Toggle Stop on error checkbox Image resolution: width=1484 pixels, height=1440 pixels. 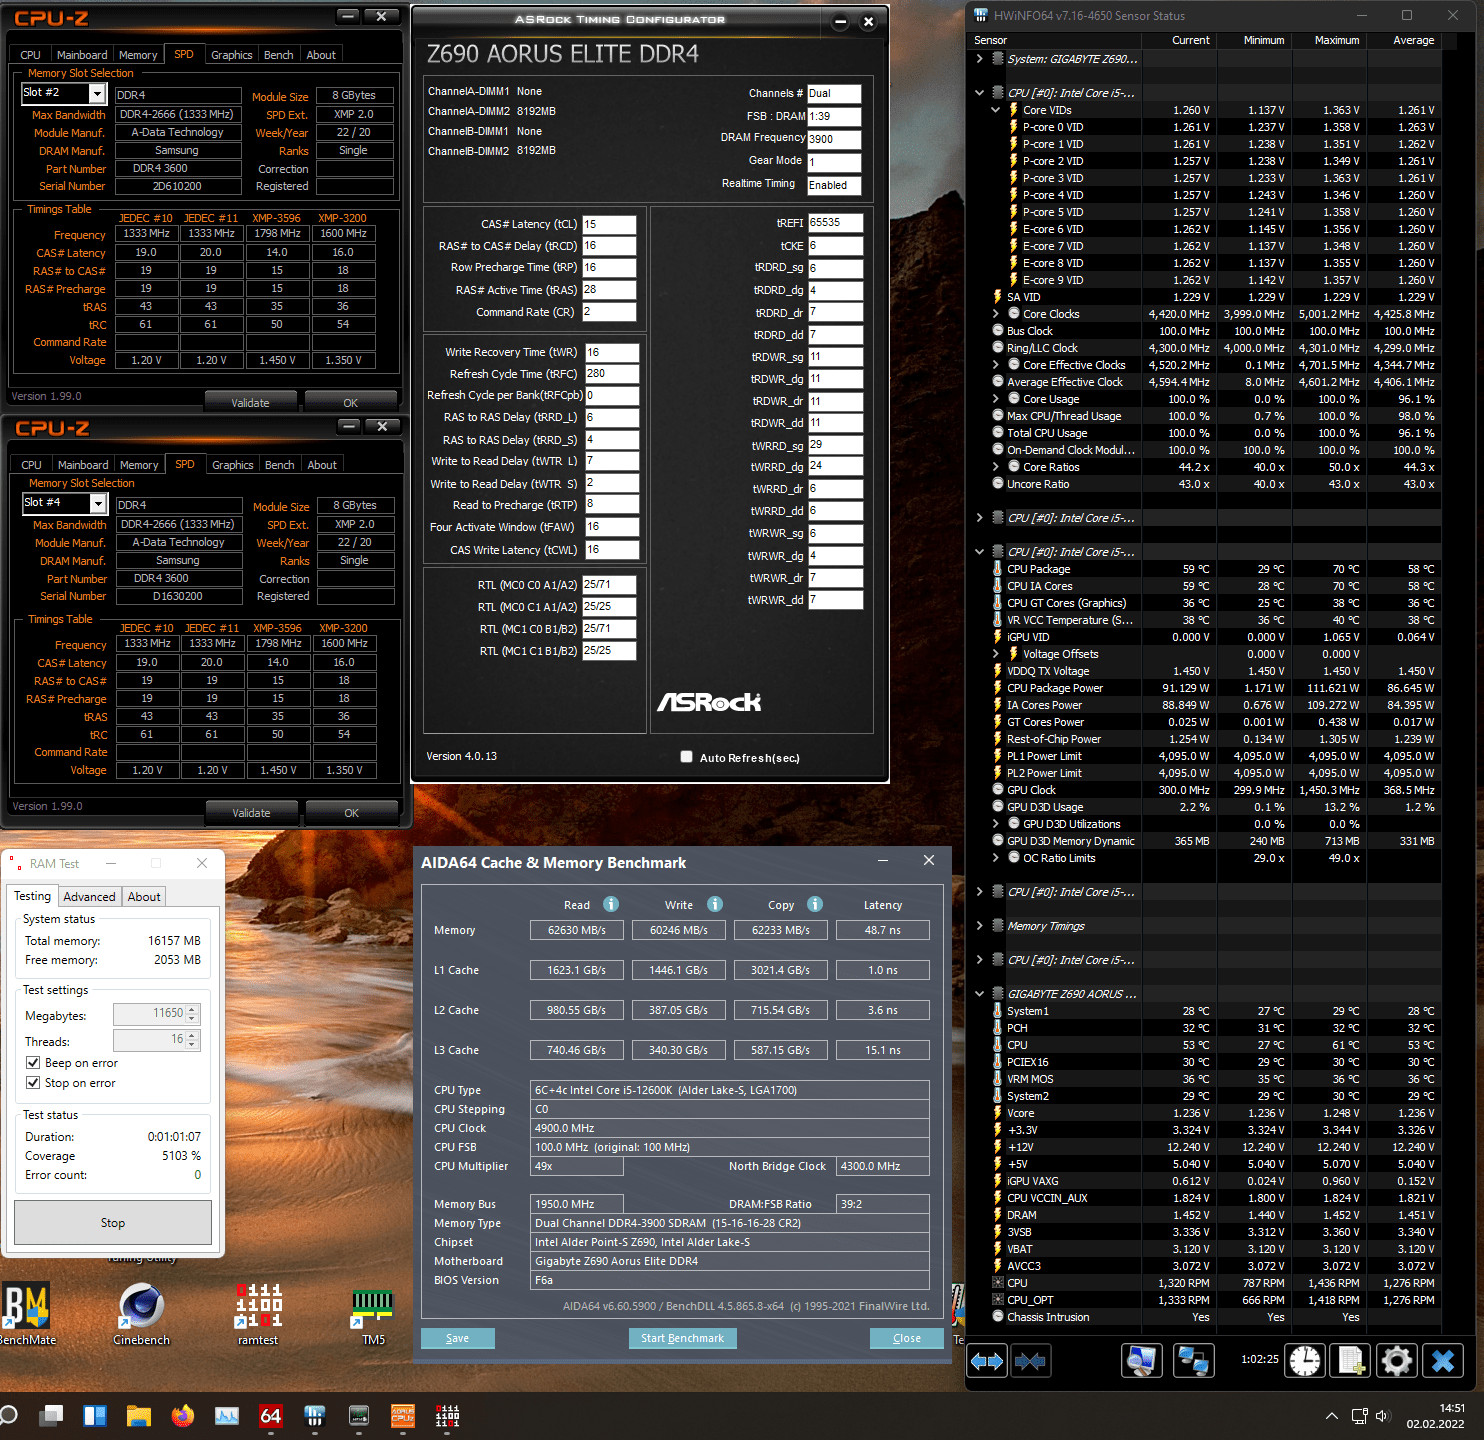(33, 1083)
